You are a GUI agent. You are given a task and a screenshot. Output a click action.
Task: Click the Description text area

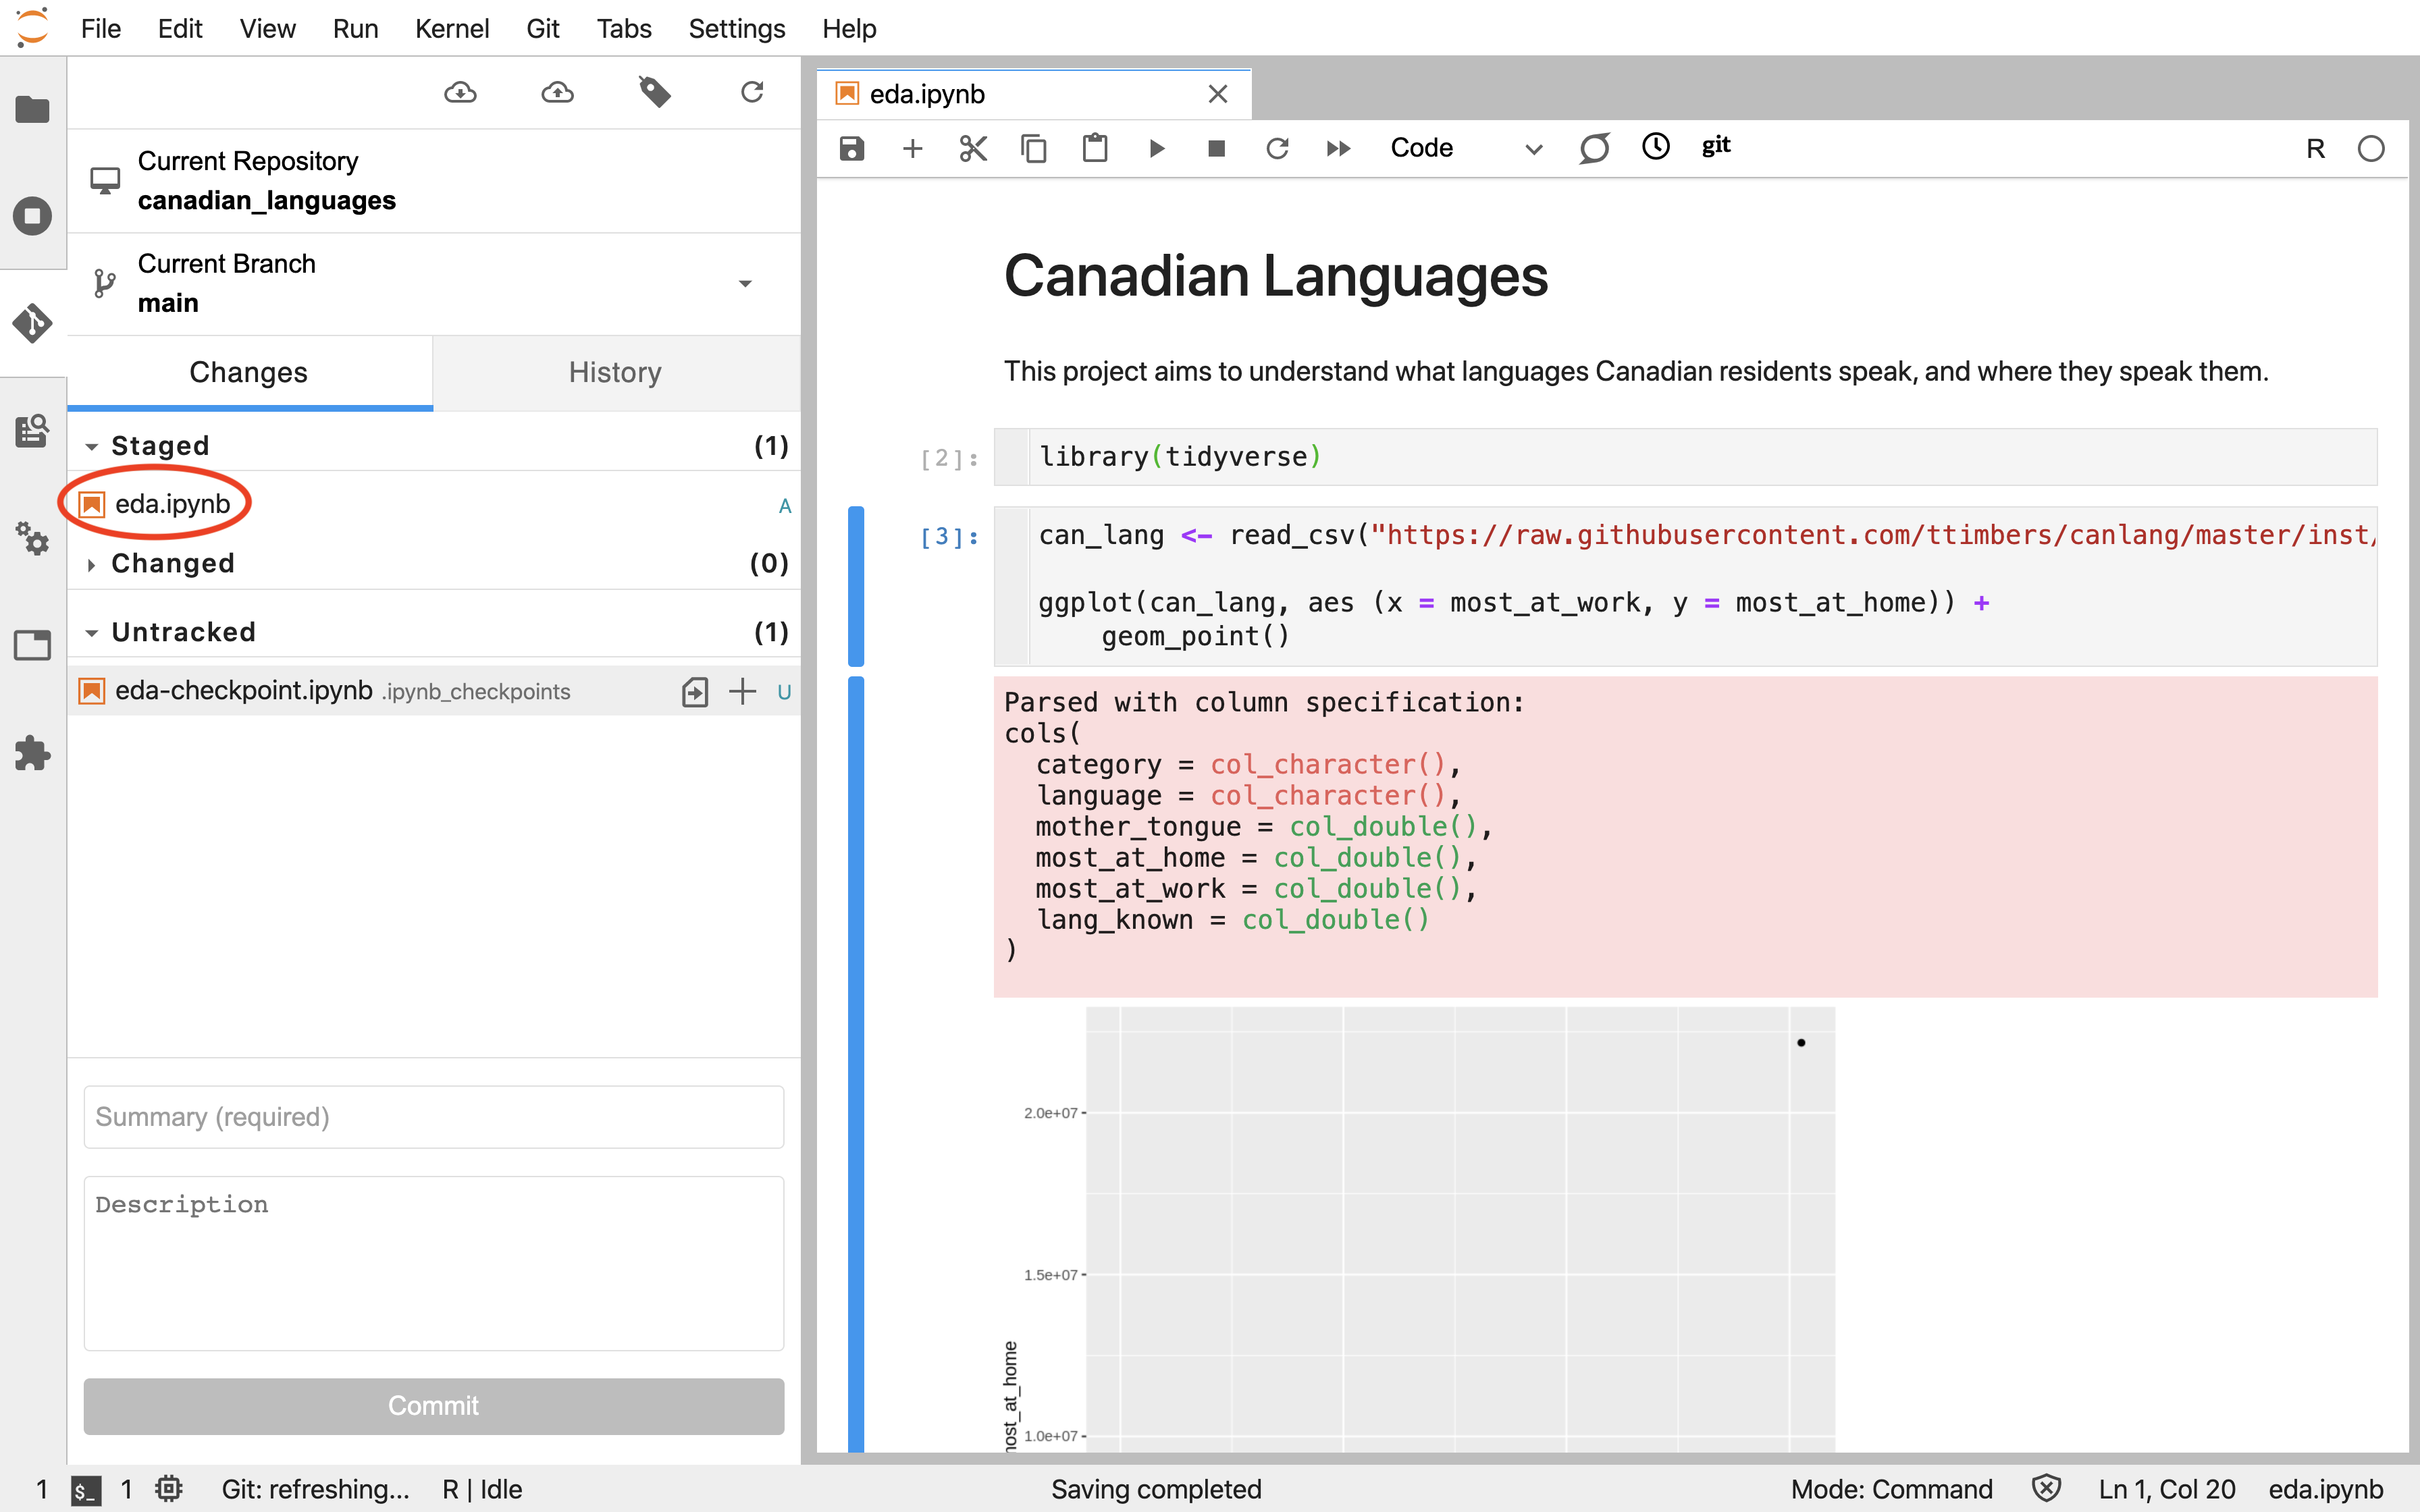[x=433, y=1263]
